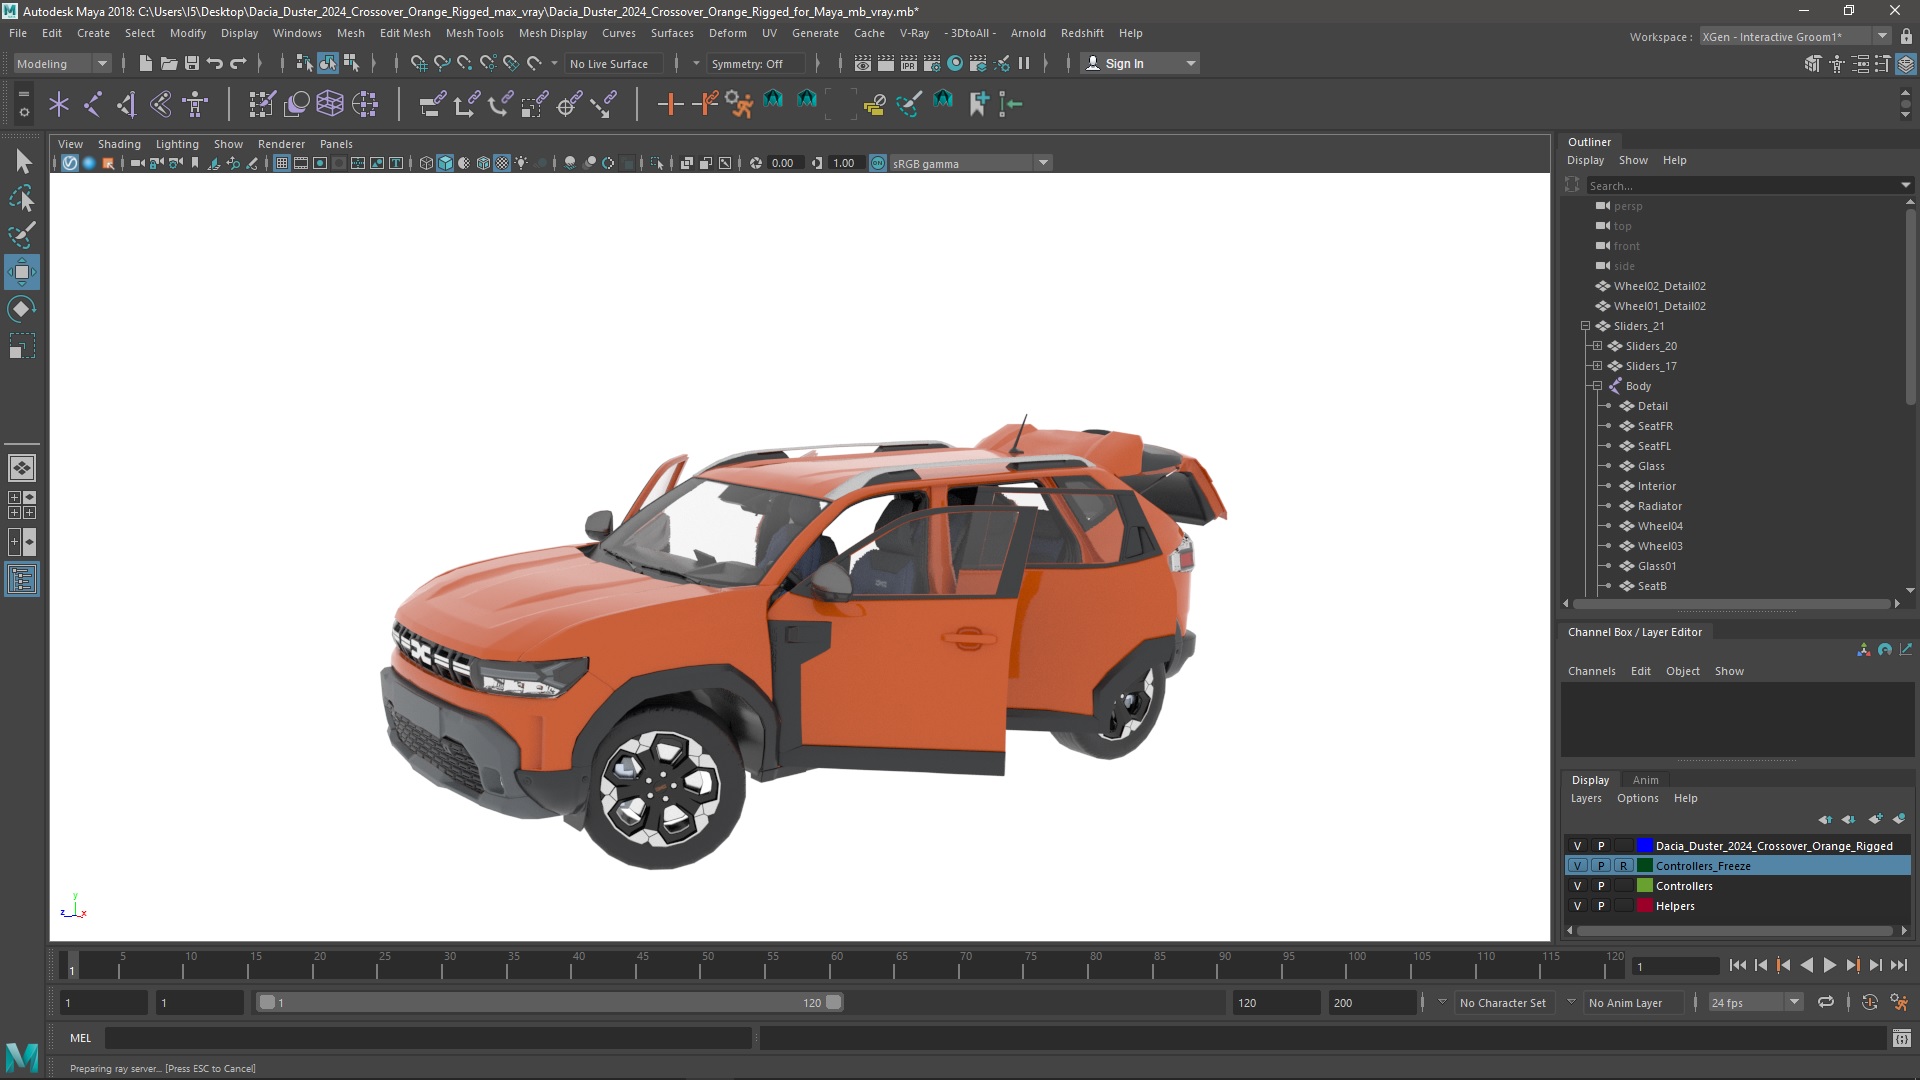Redo action via toolbar arrow
This screenshot has height=1080, width=1920.
[238, 63]
